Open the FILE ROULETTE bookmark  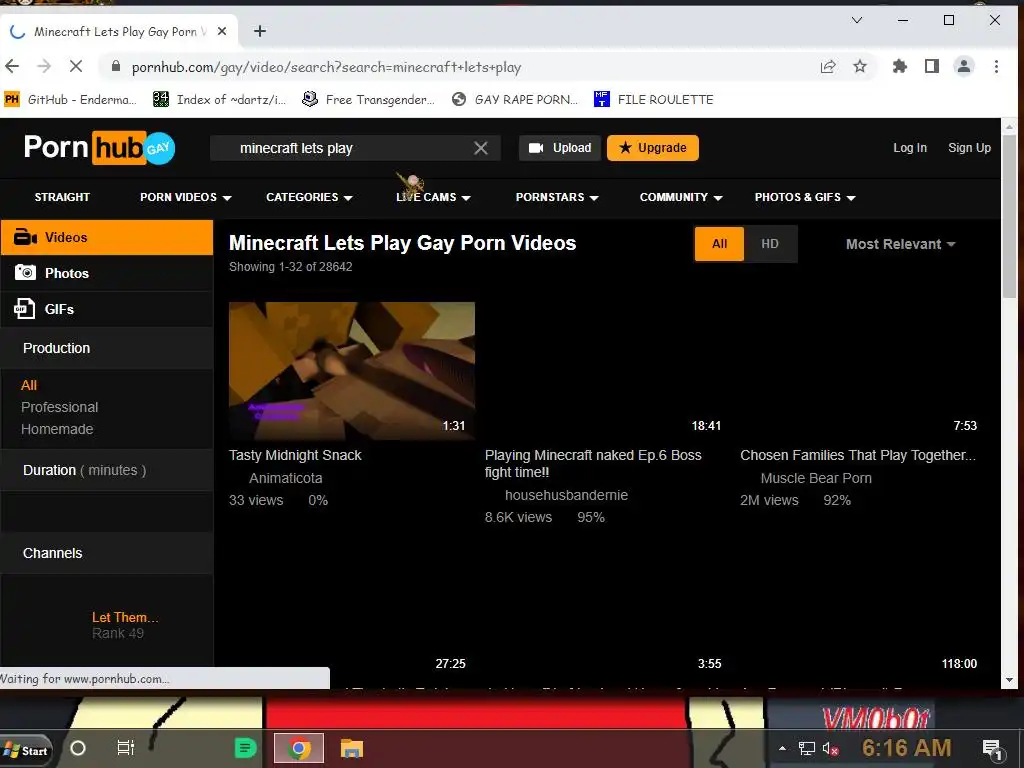coord(654,99)
